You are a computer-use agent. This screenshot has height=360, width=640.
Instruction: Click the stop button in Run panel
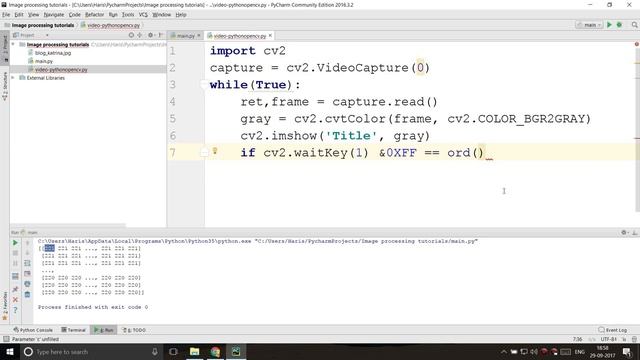[15, 253]
